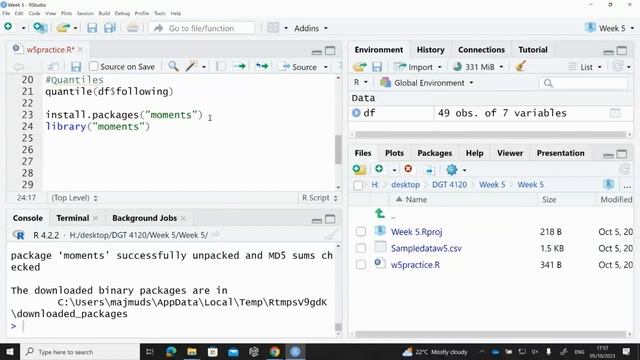Open the Addins dropdown

click(x=311, y=28)
